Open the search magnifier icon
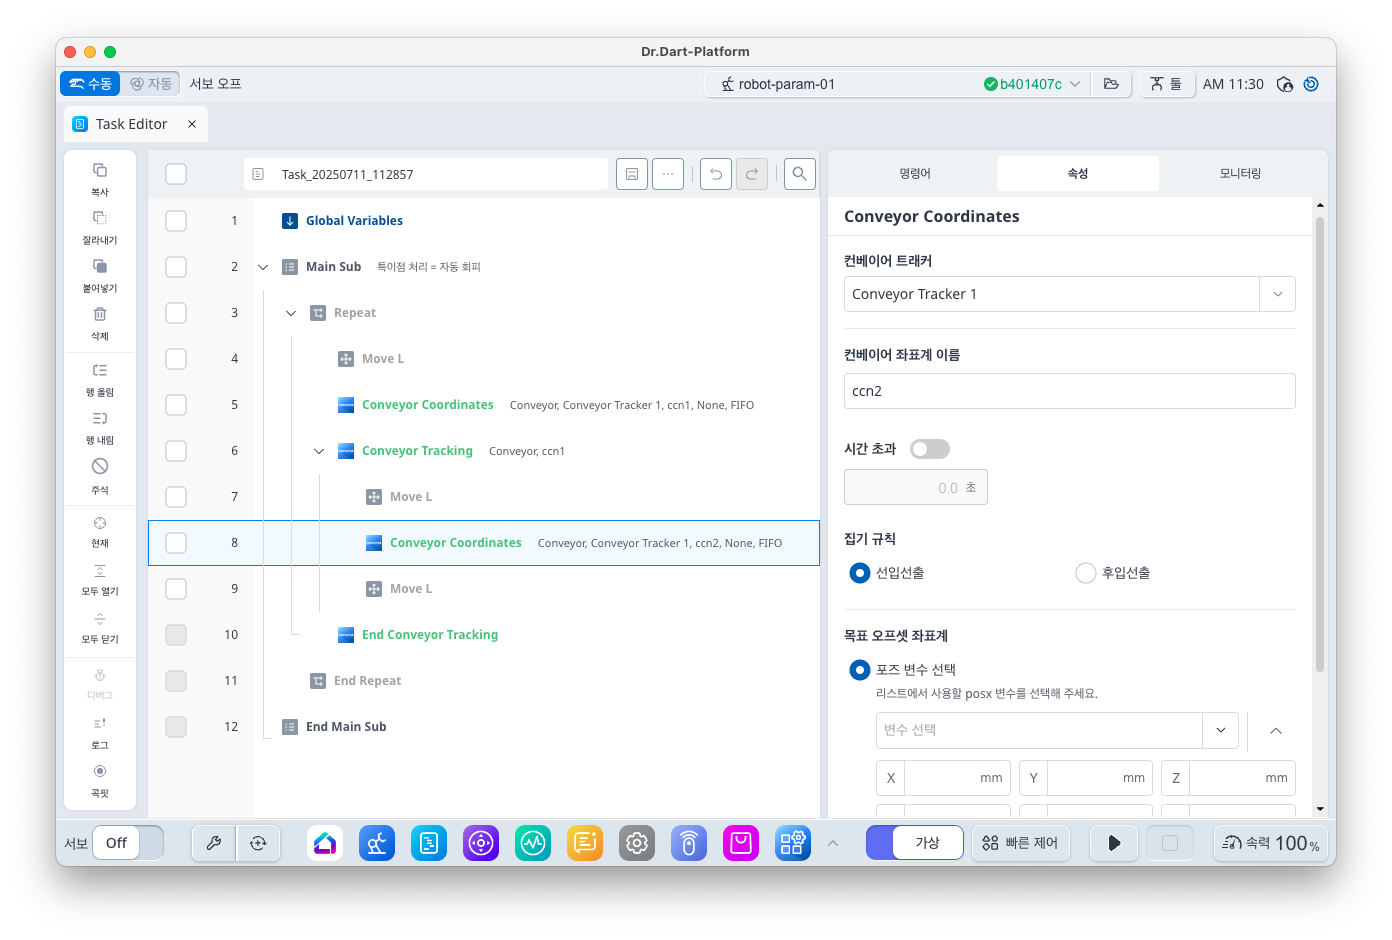Image resolution: width=1392 pixels, height=940 pixels. pyautogui.click(x=799, y=174)
